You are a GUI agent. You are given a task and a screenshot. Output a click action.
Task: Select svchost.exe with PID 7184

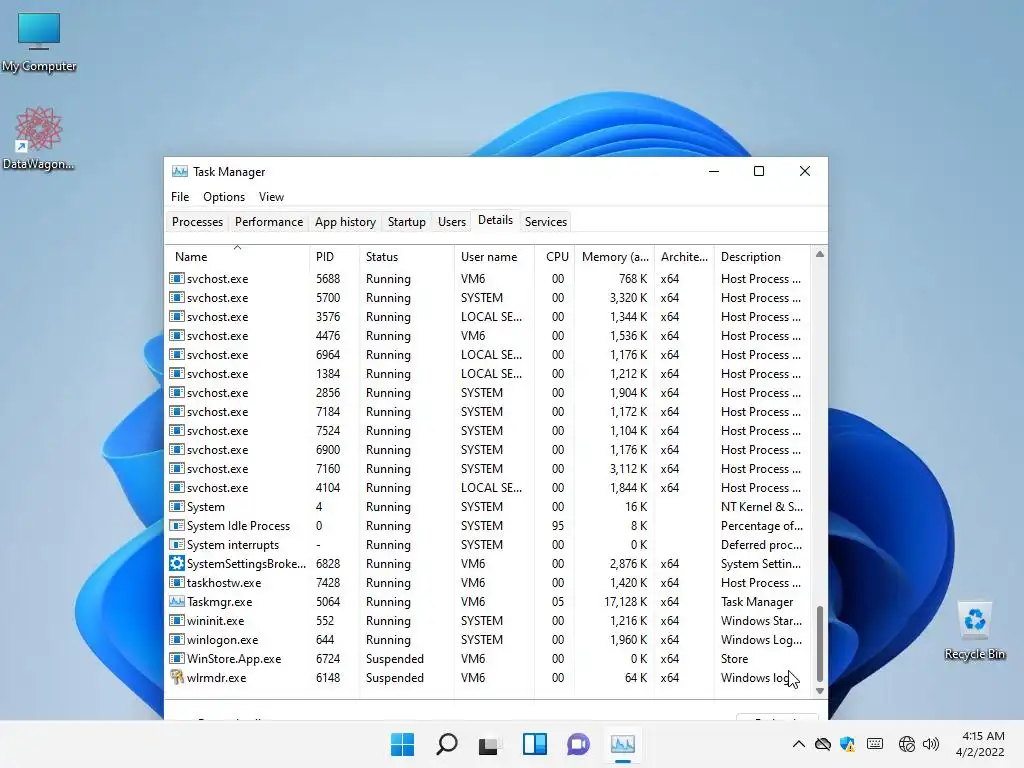488,411
